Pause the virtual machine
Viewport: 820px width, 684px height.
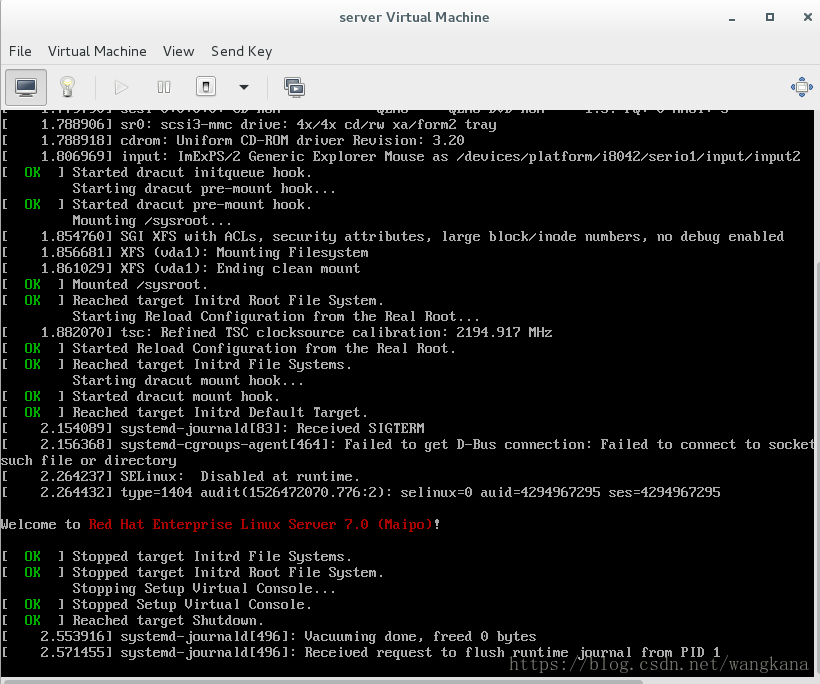[x=164, y=87]
